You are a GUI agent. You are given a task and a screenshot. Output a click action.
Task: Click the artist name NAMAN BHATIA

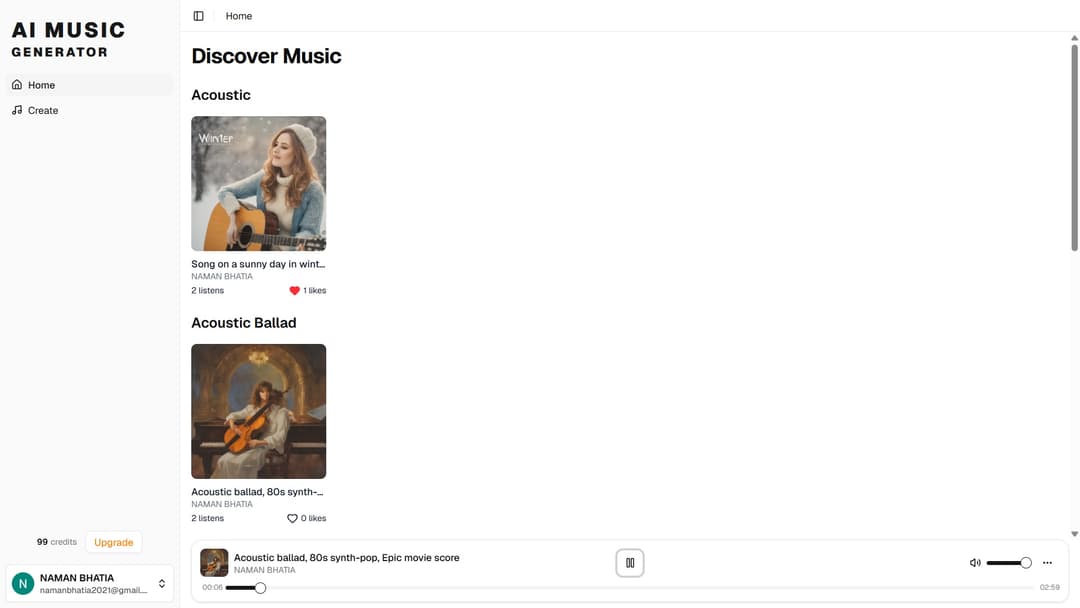(222, 276)
